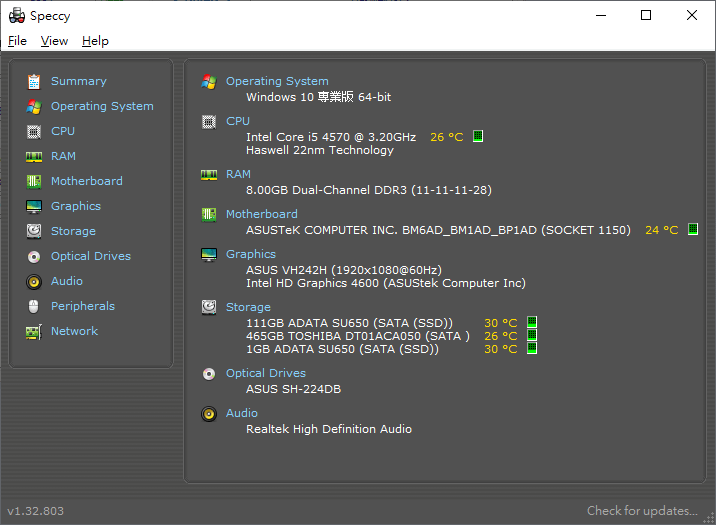Click the Graphics monitor icon in sidebar
Screen dimensions: 716x525
tap(34, 206)
